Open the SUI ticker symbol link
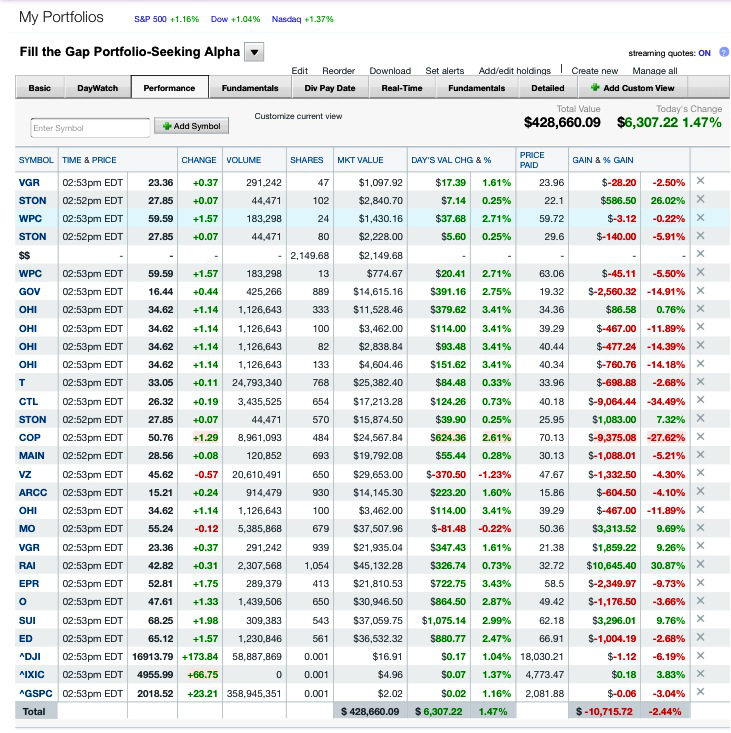The width and height of the screenshot is (731, 733). (27, 621)
